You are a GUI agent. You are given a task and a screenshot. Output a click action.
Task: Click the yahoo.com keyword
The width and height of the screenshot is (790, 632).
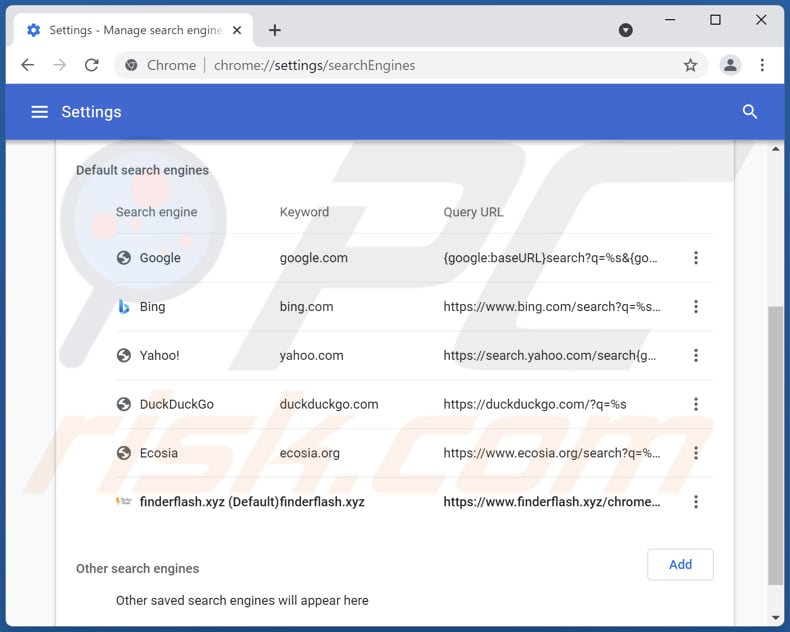point(311,355)
